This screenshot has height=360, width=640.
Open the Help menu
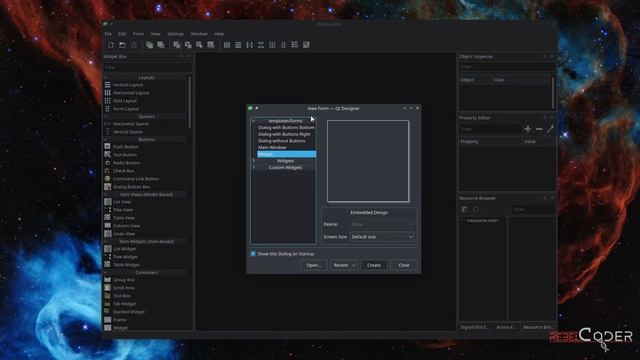(219, 34)
